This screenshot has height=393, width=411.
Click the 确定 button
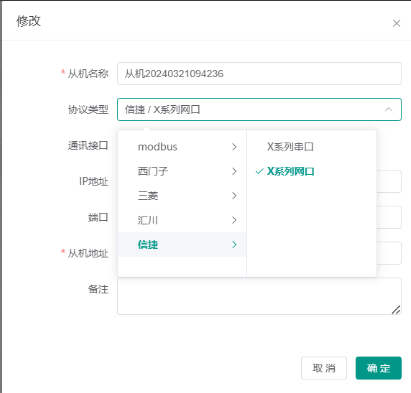coord(379,368)
